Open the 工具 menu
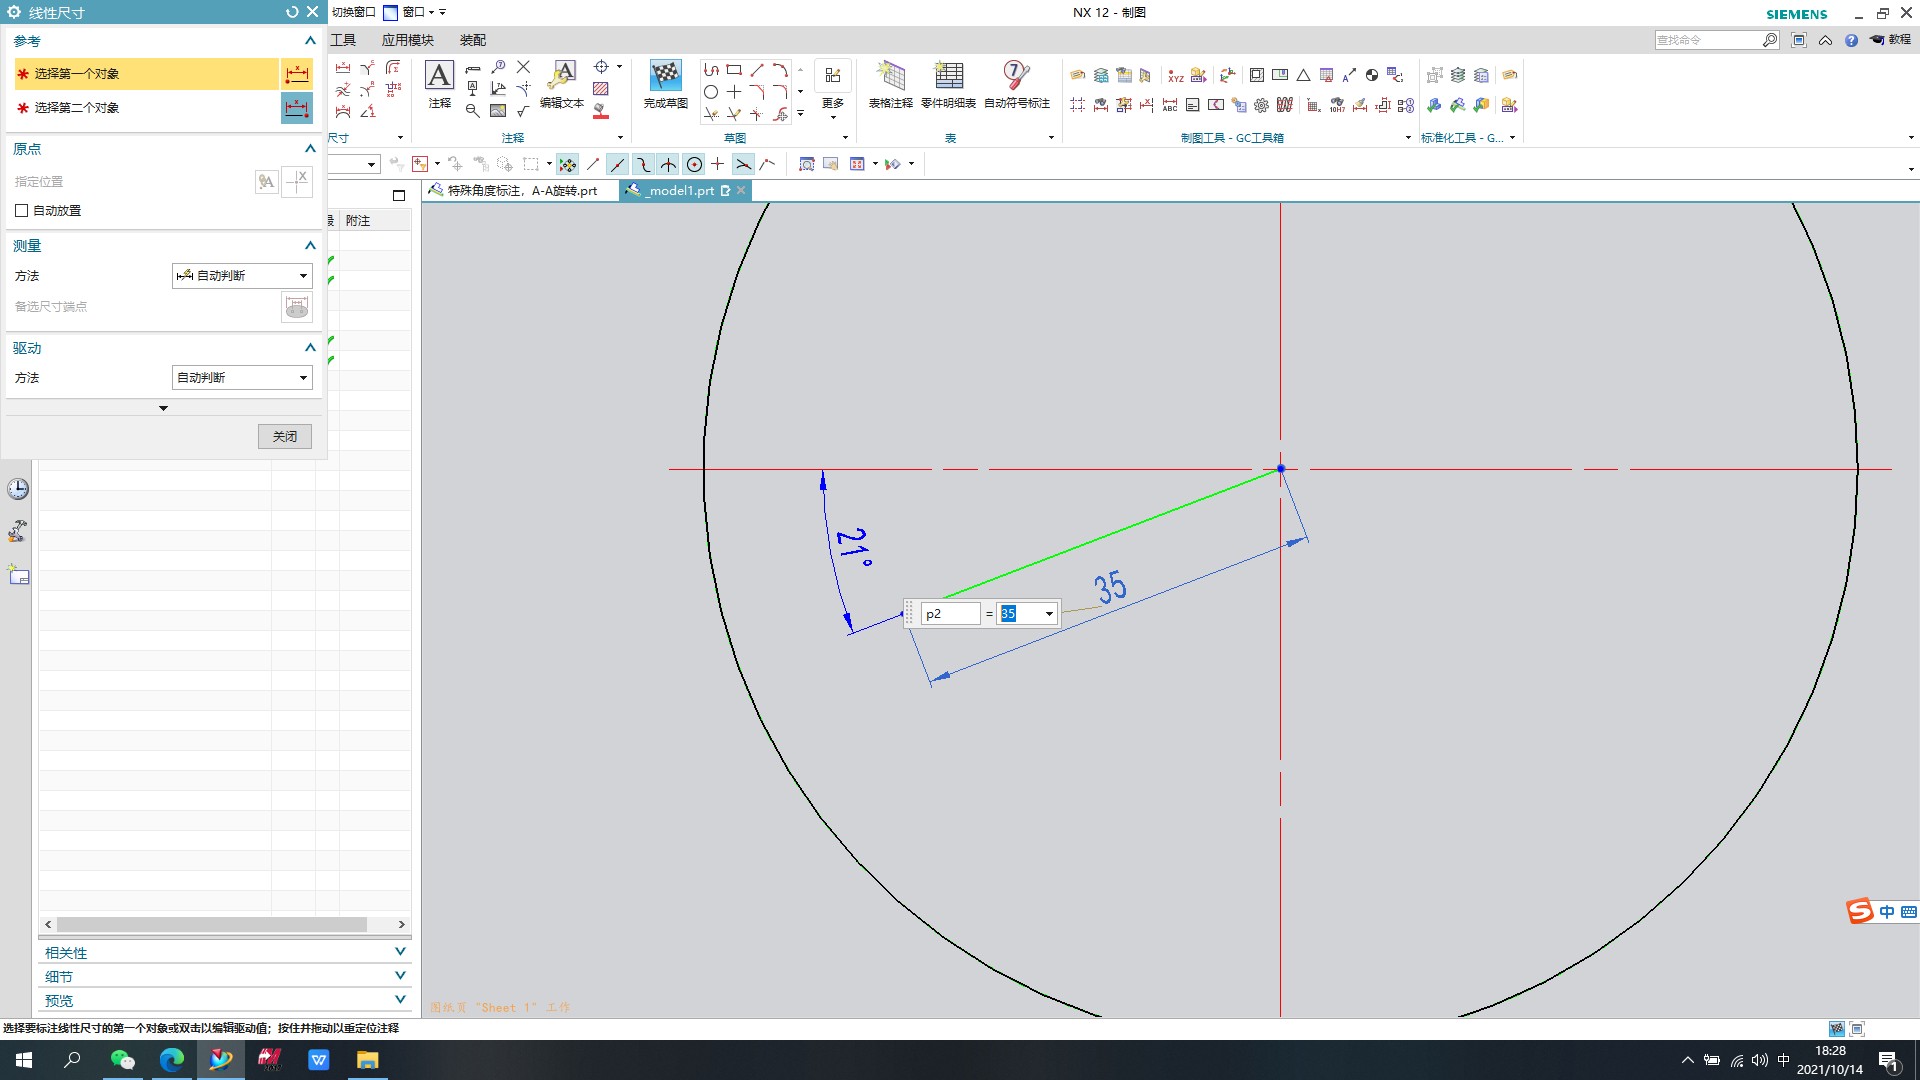Viewport: 1920px width, 1080px height. tap(343, 40)
